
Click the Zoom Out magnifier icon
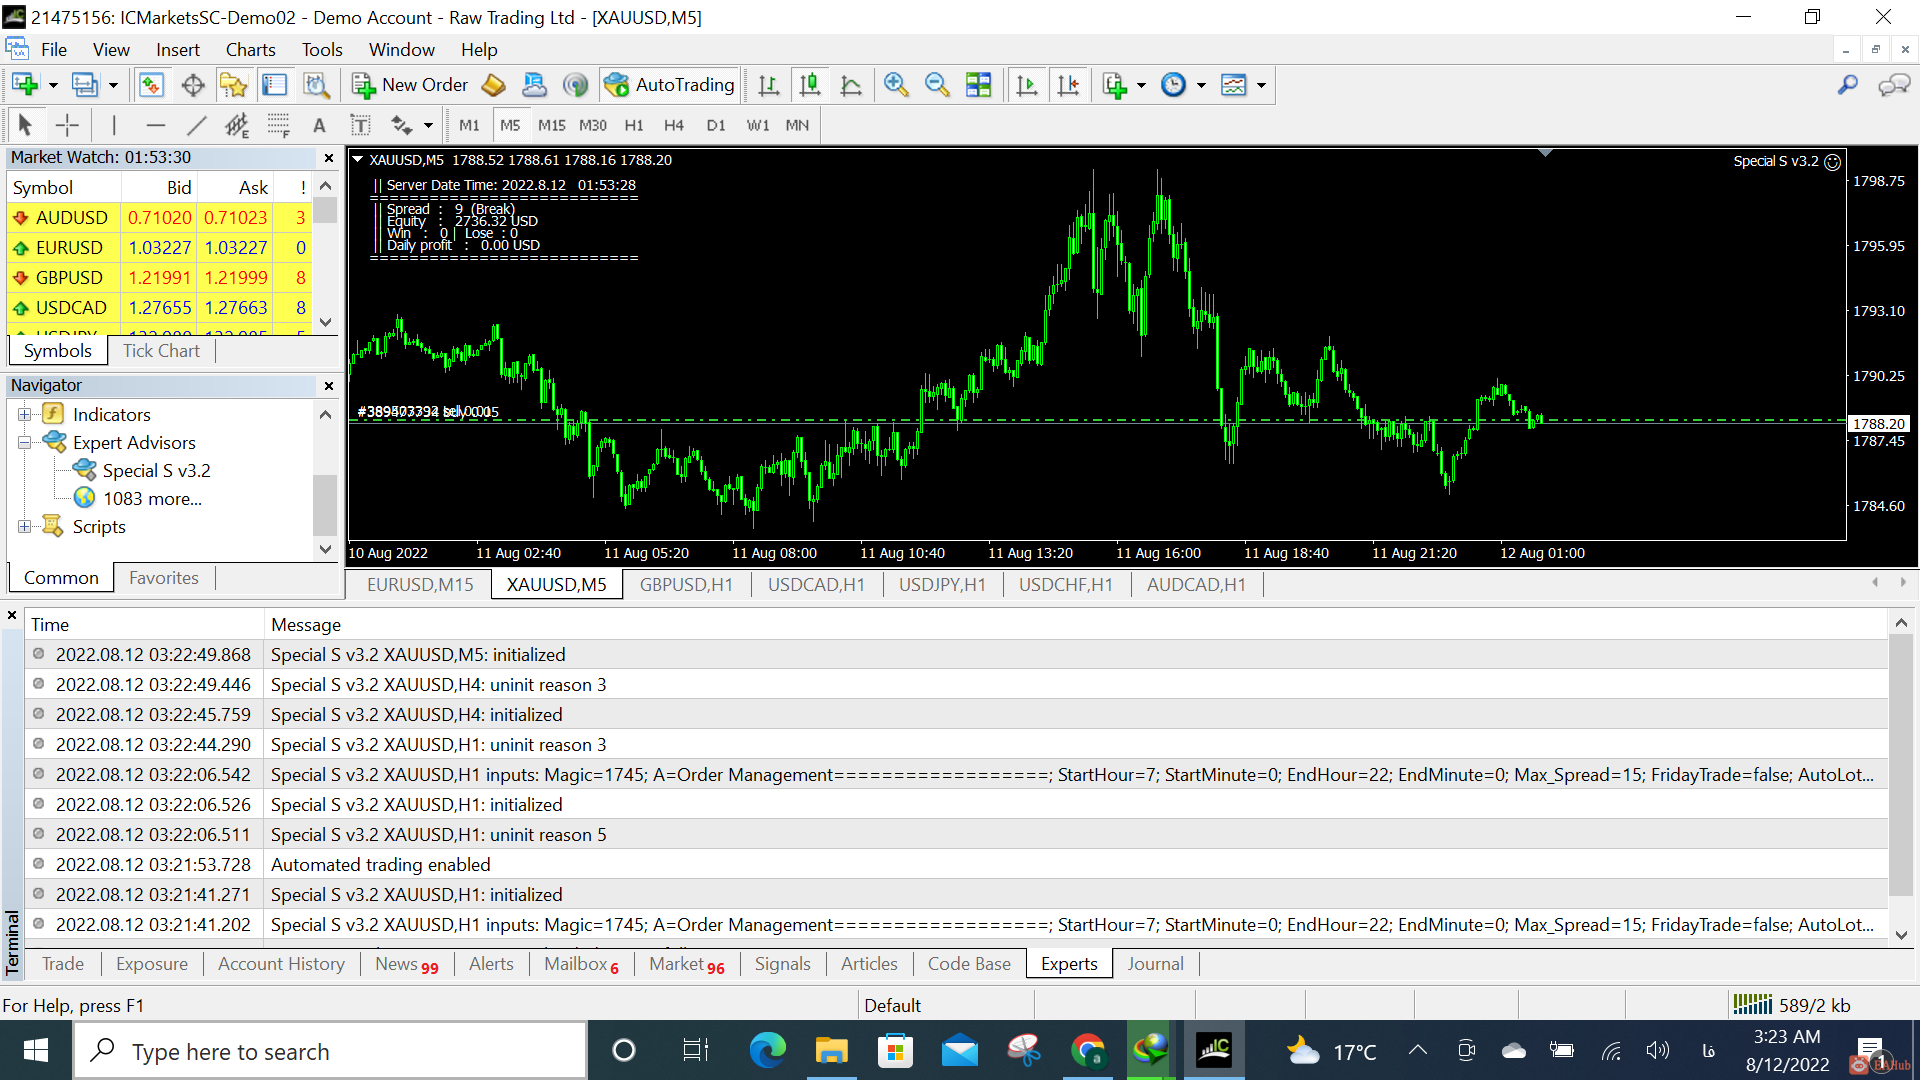[937, 85]
